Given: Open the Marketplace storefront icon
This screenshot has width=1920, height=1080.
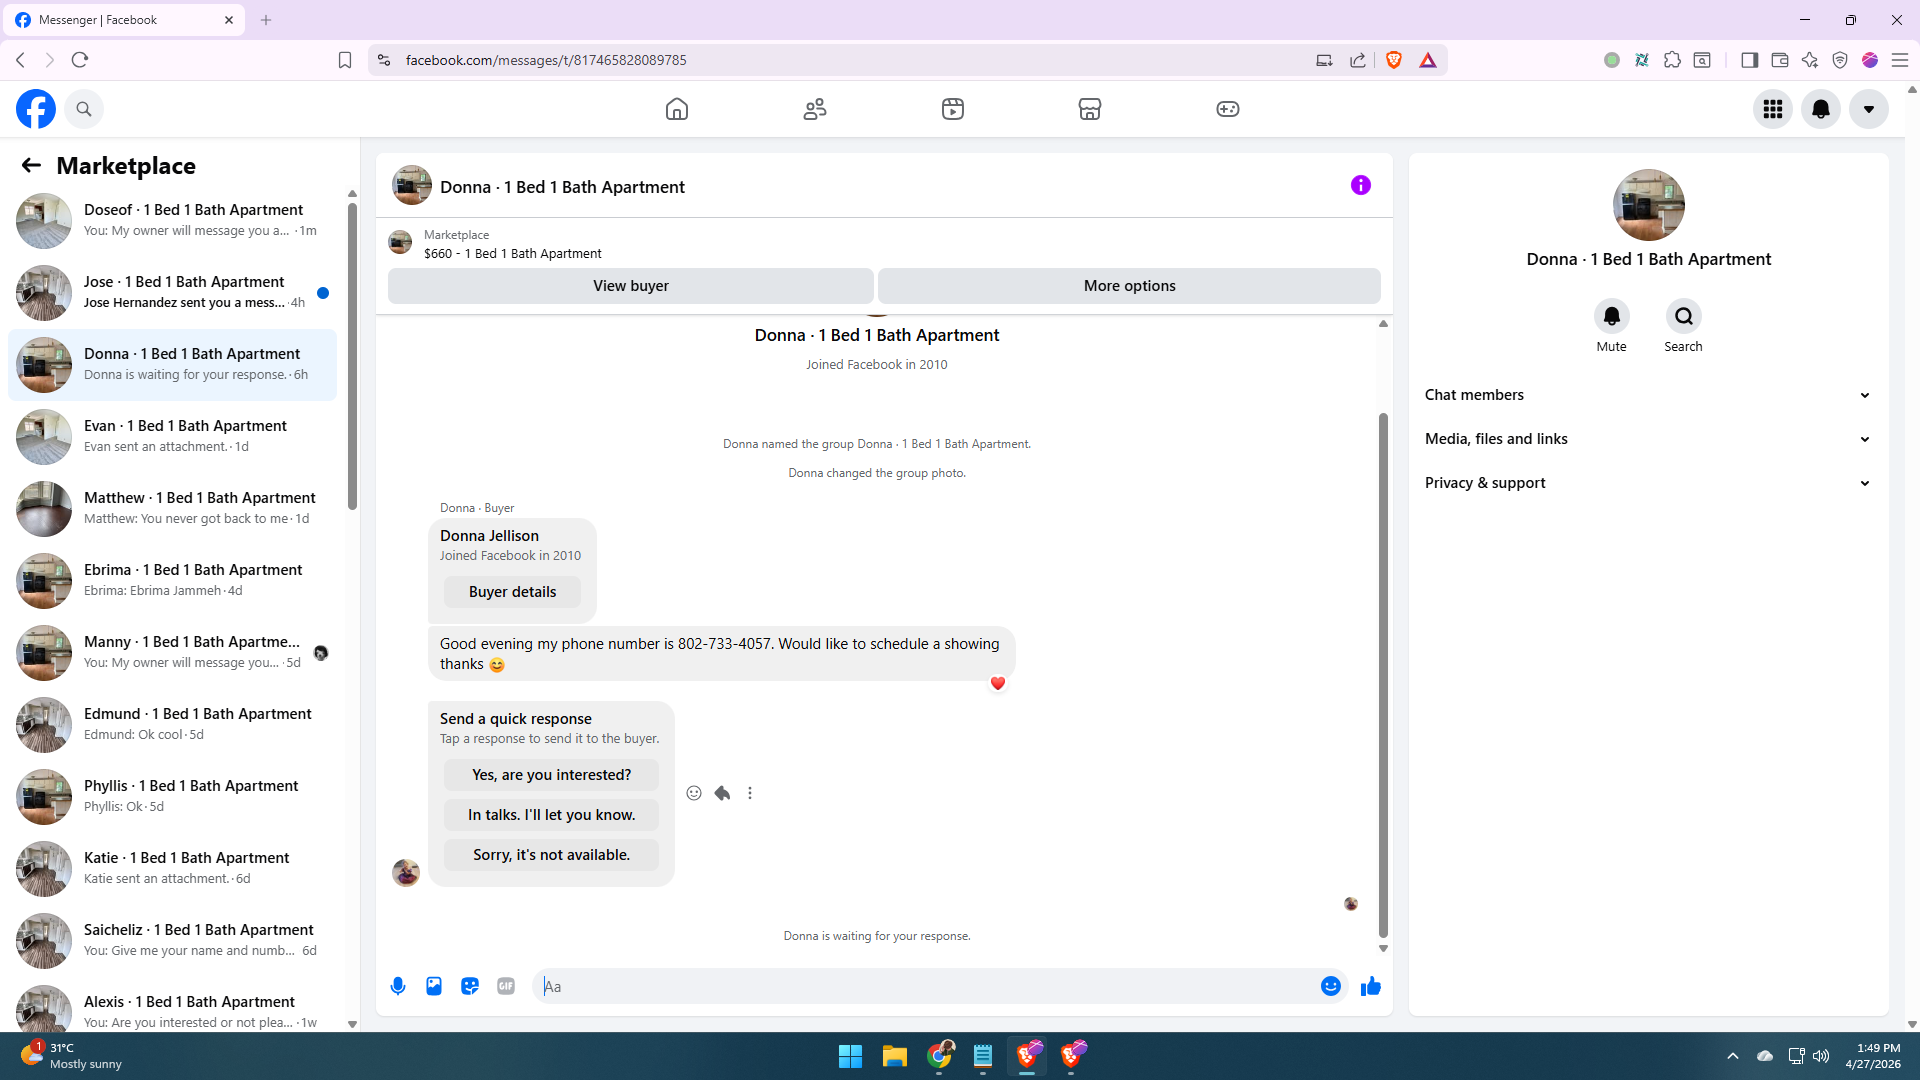Looking at the screenshot, I should (1090, 109).
